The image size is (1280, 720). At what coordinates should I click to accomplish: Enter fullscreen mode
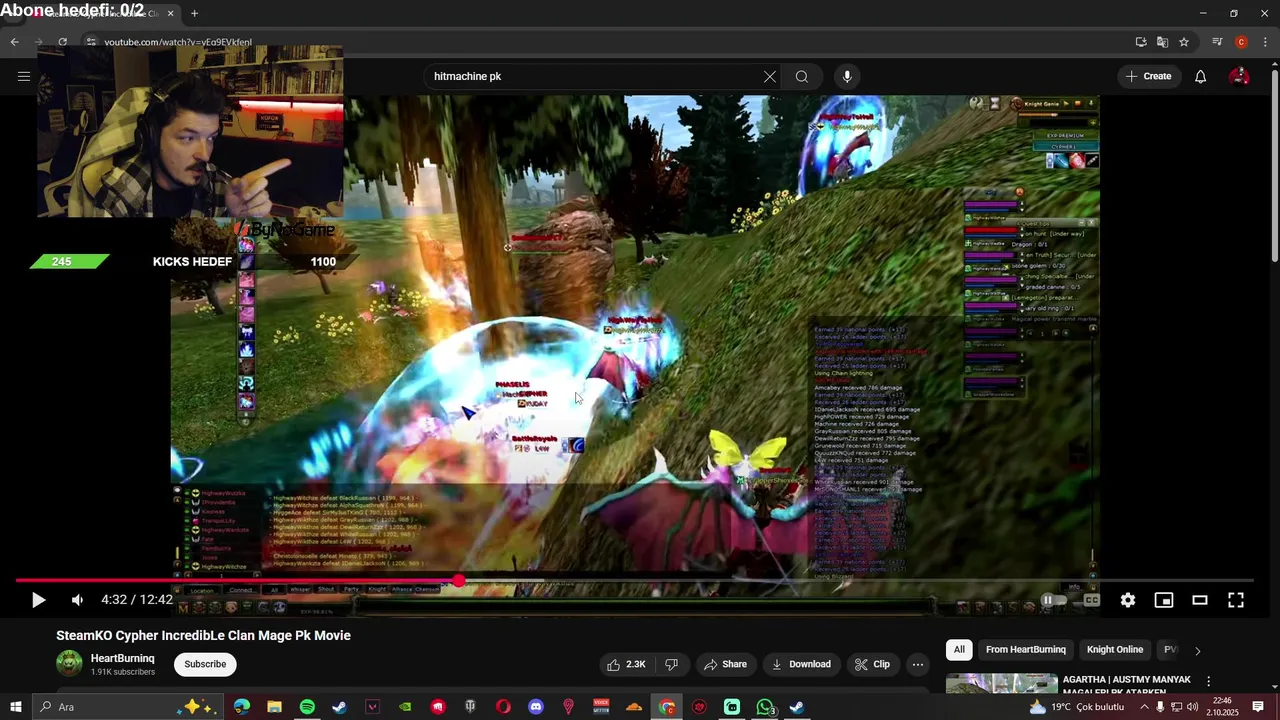[x=1236, y=600]
